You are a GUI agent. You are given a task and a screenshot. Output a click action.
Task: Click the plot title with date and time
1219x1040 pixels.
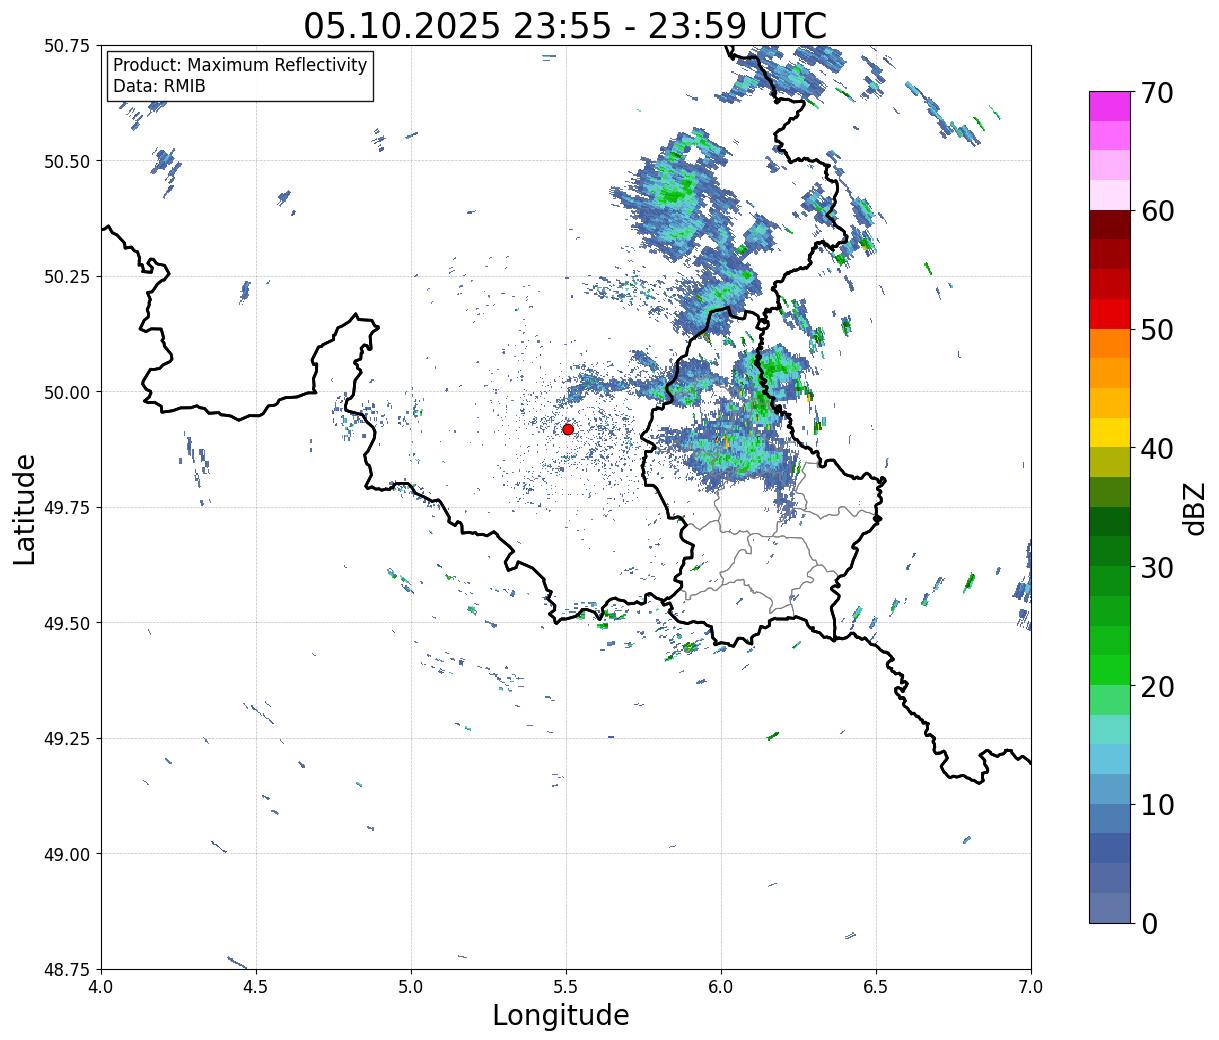coord(565,25)
